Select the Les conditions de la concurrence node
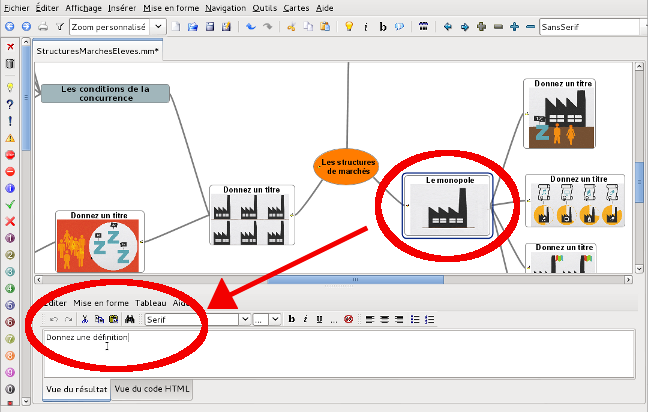The width and height of the screenshot is (648, 412). [x=105, y=93]
